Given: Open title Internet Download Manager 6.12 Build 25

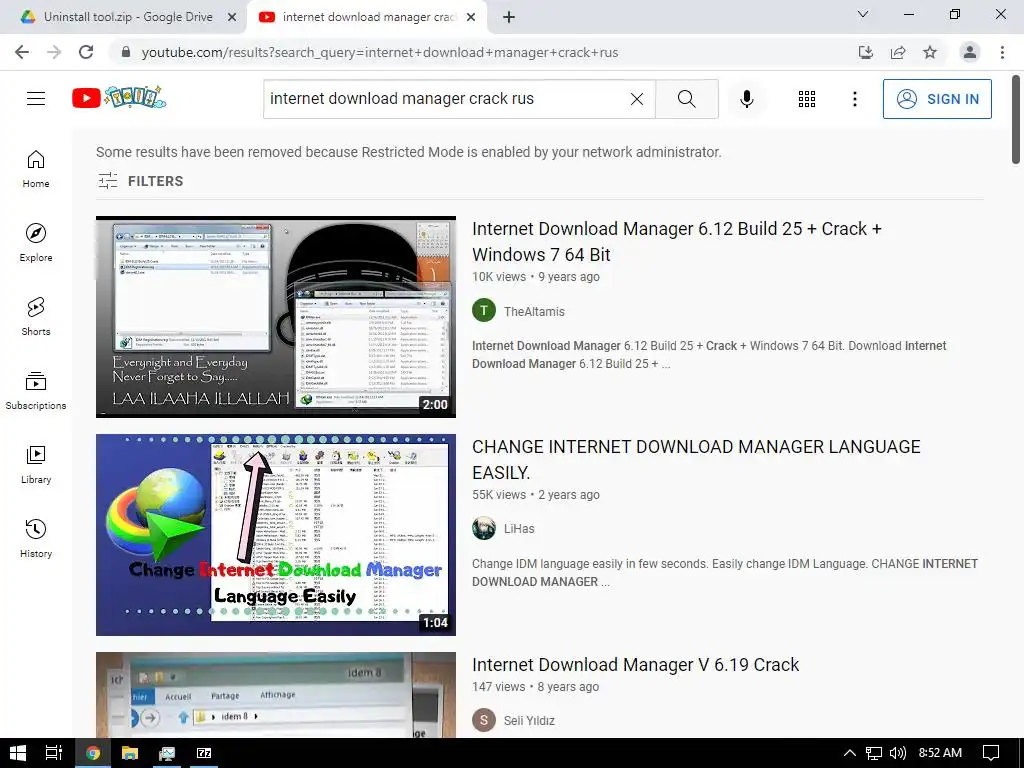Looking at the screenshot, I should (x=677, y=242).
